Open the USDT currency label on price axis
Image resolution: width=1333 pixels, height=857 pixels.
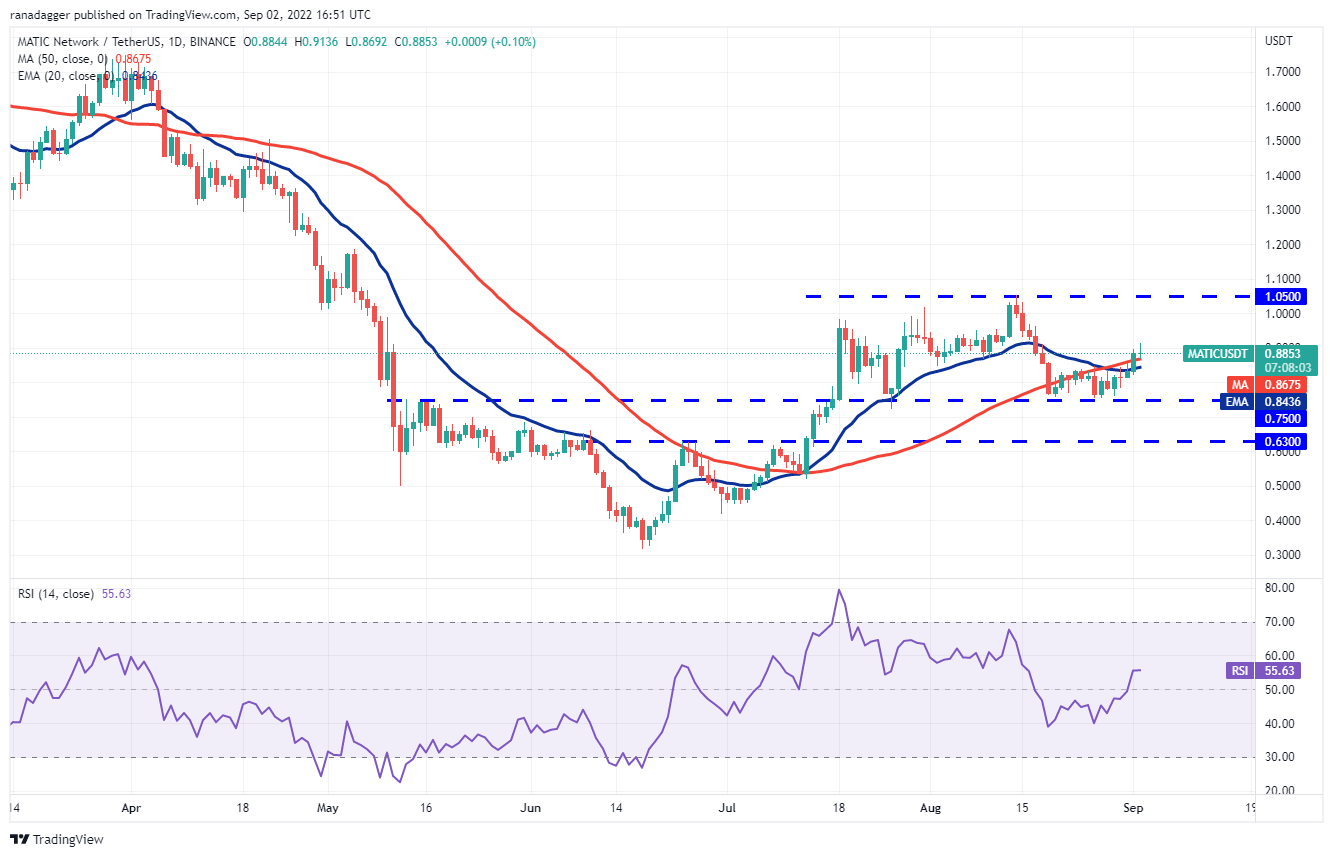point(1279,42)
